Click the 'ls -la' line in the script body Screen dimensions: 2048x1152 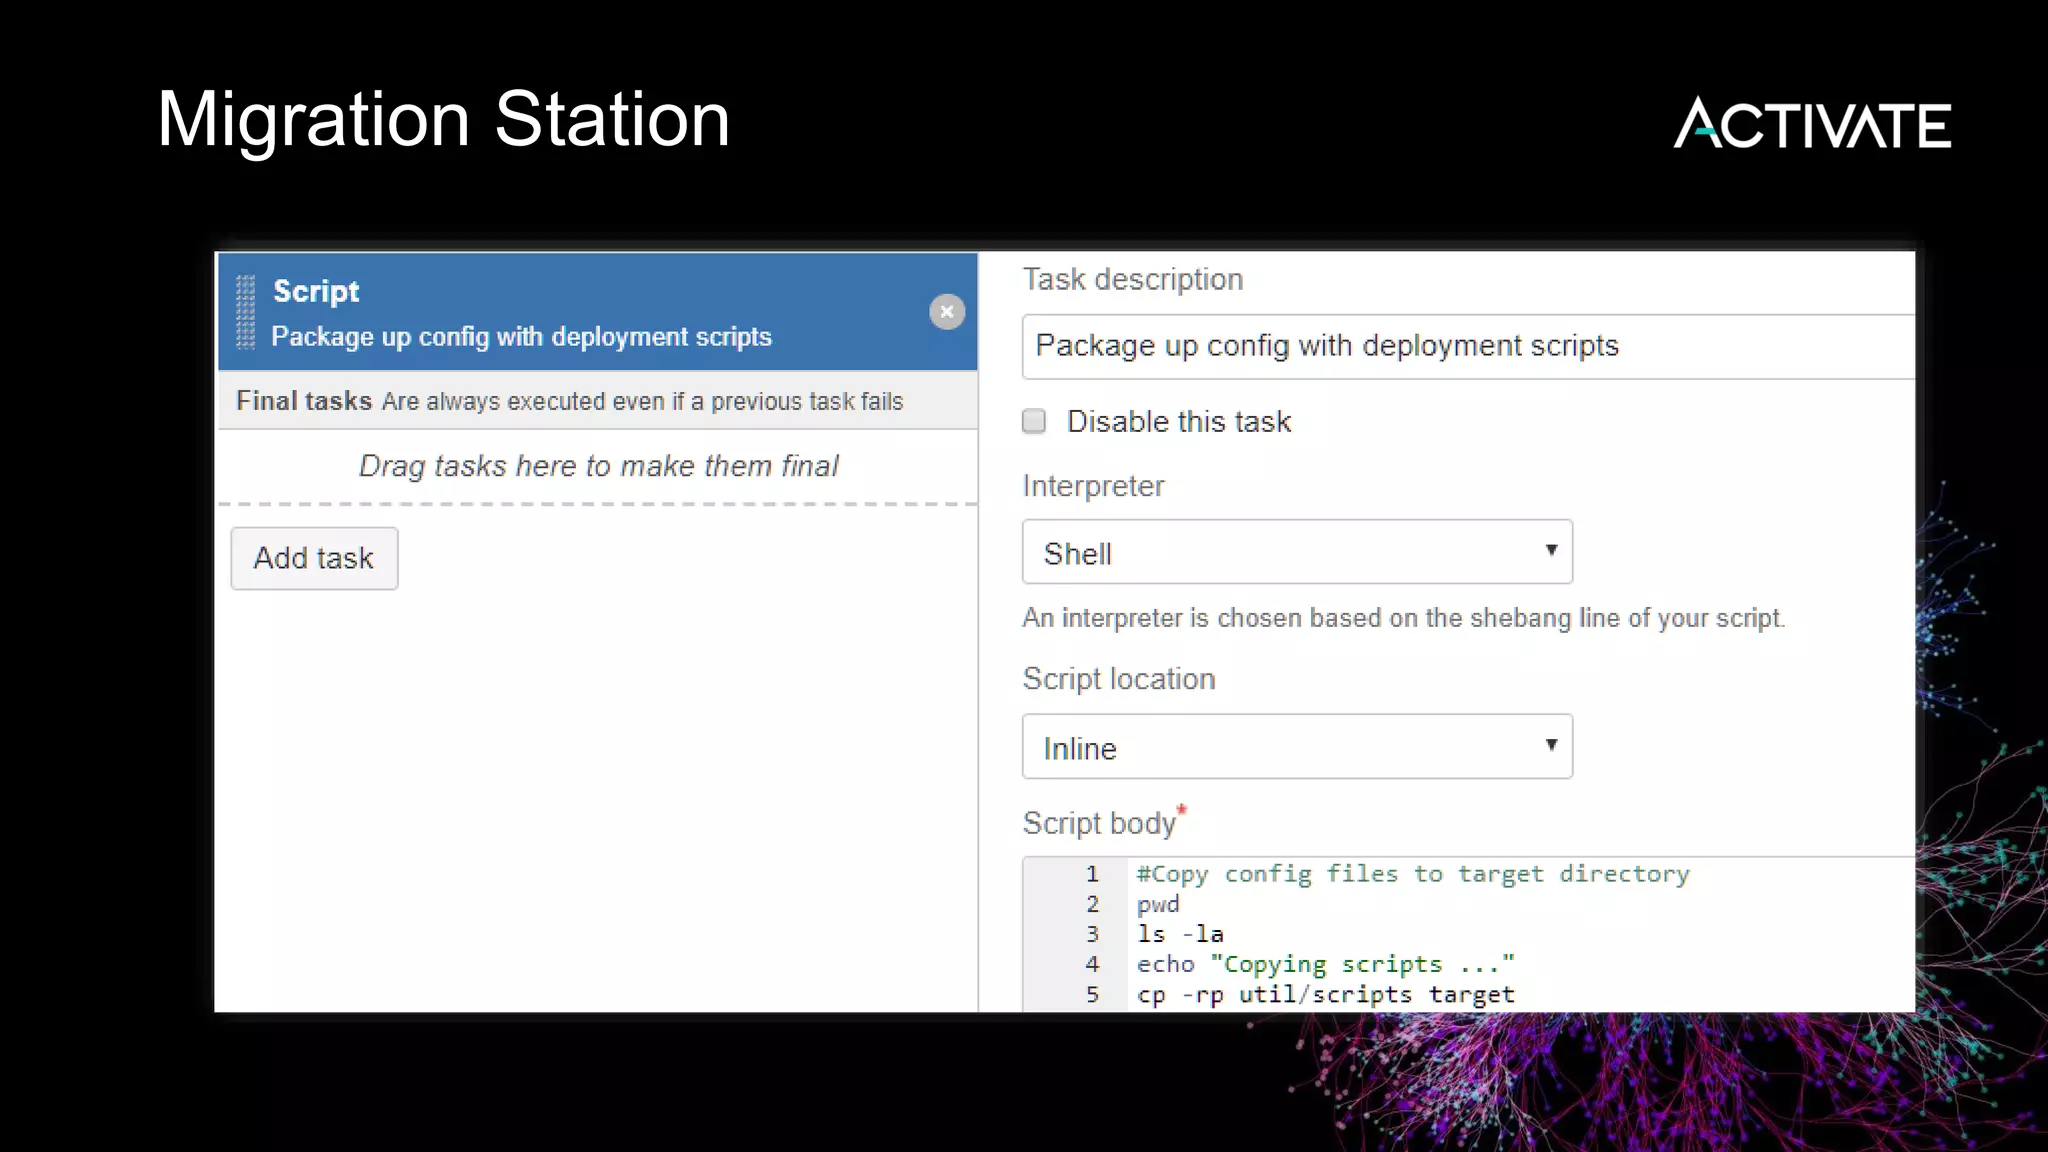(x=1180, y=934)
